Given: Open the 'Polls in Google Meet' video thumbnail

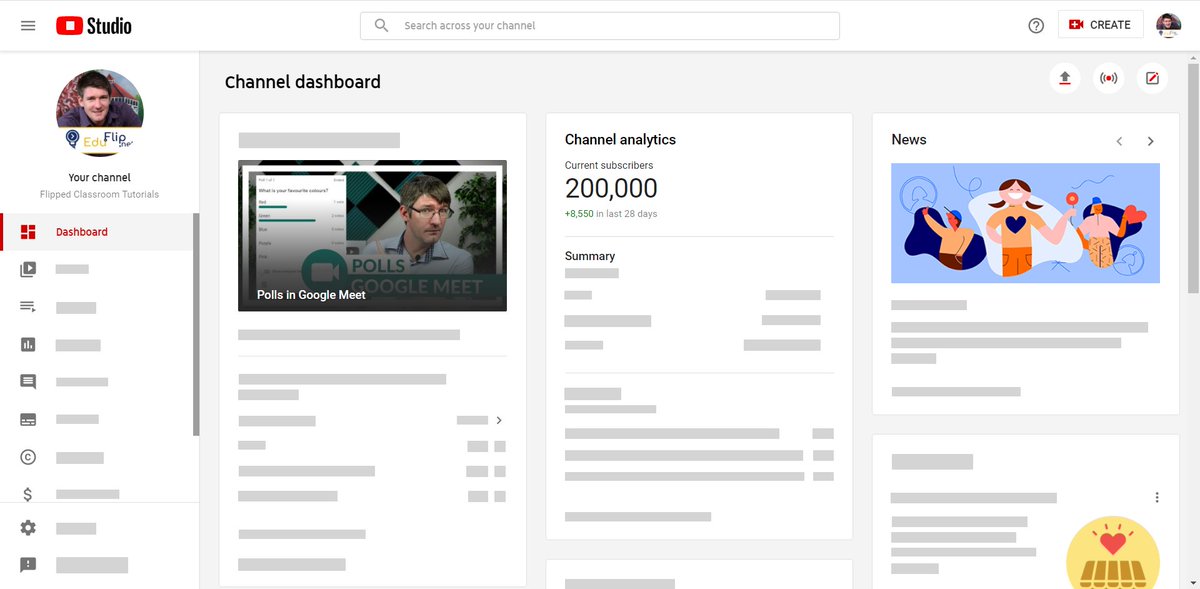Looking at the screenshot, I should point(372,235).
